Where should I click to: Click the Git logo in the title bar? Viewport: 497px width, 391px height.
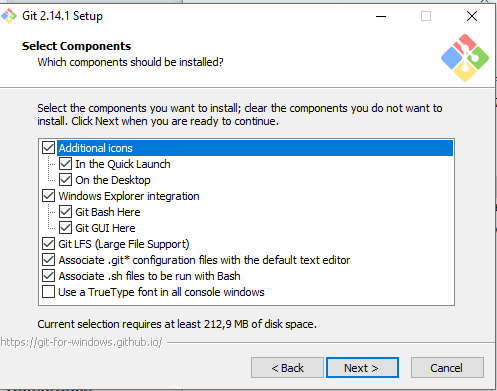tap(9, 16)
